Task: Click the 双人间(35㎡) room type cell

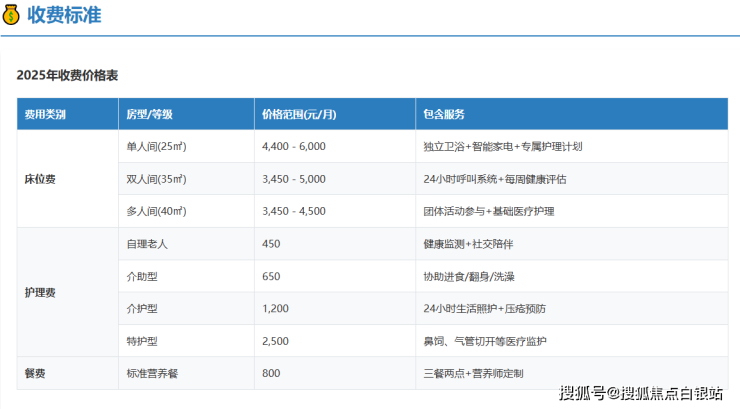Action: click(x=155, y=179)
